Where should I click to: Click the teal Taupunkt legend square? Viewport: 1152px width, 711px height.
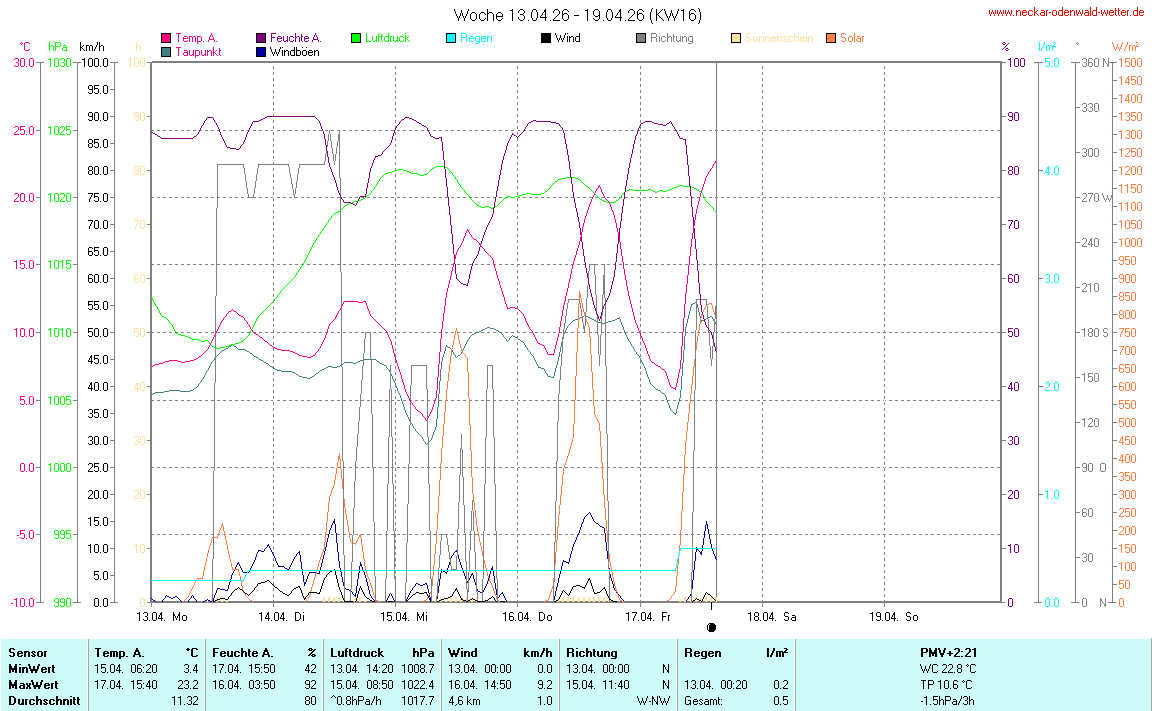point(166,52)
